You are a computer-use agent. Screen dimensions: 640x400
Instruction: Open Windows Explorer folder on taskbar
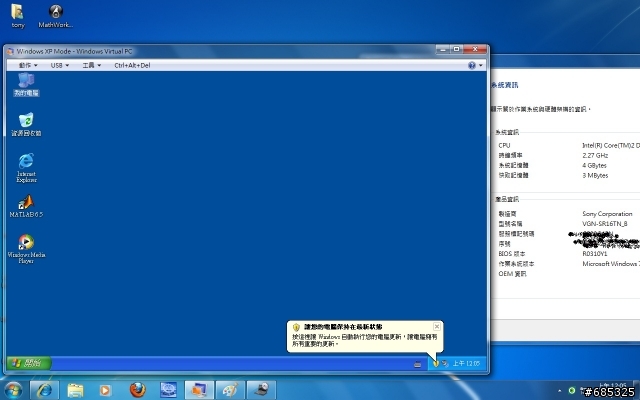click(76, 390)
